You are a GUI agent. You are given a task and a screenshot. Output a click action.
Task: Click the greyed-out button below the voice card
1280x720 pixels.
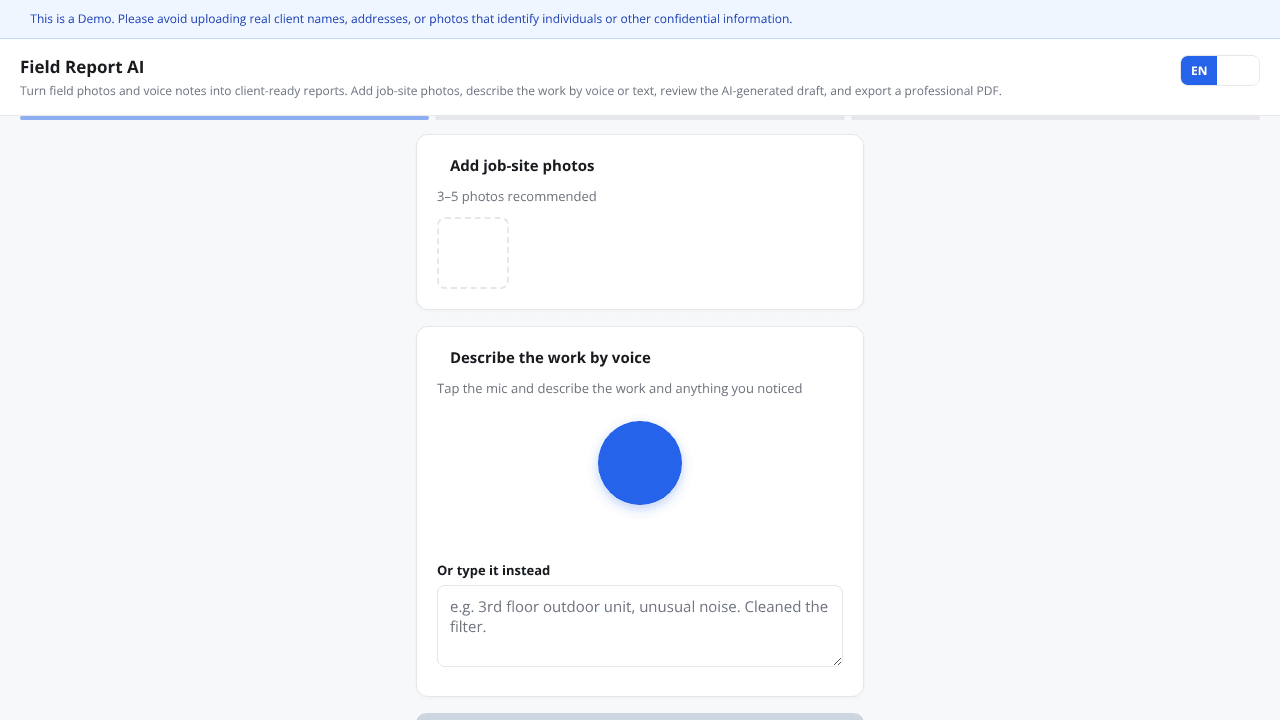pos(640,716)
